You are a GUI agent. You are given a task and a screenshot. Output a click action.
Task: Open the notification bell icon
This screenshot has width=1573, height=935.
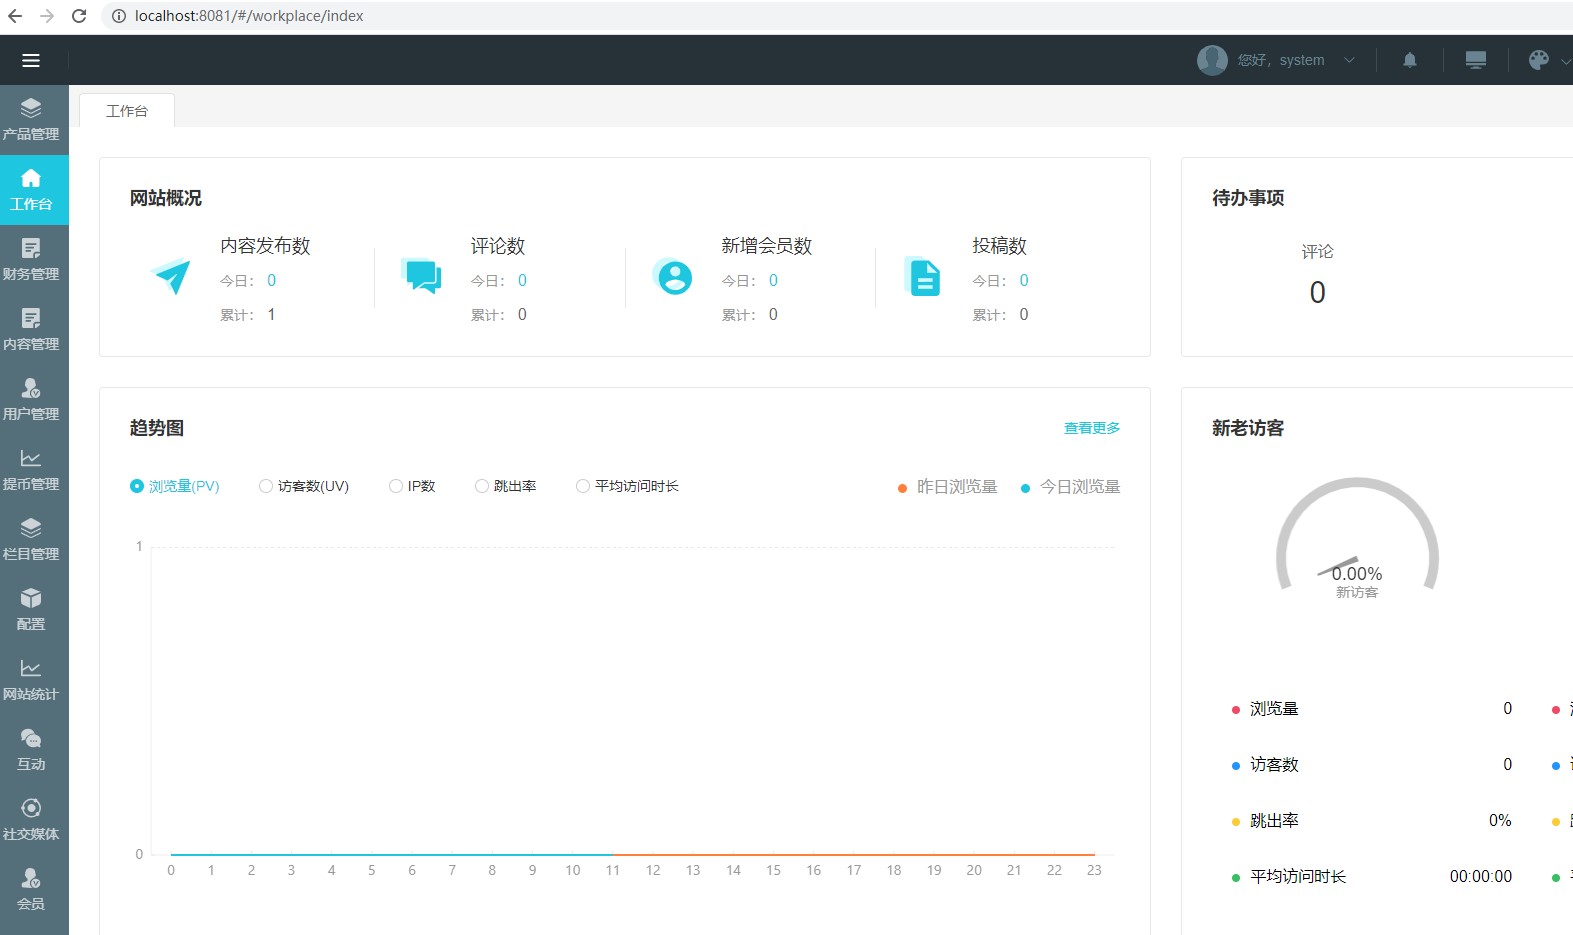pos(1410,60)
